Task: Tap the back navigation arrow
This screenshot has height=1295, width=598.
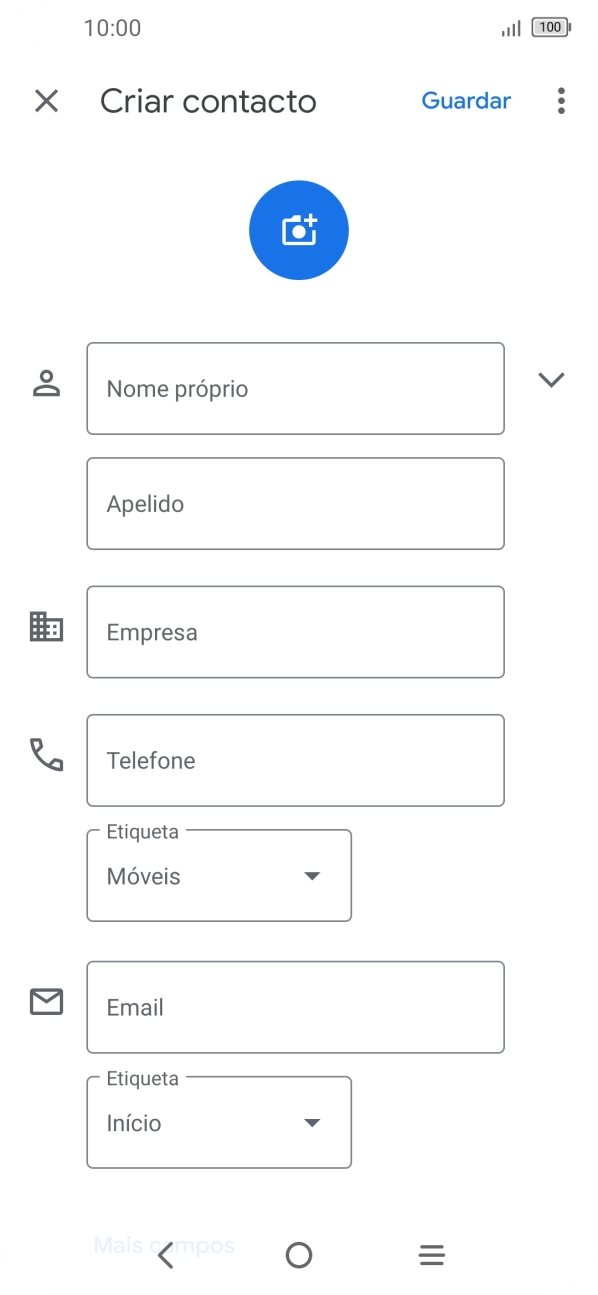Action: (x=165, y=1254)
